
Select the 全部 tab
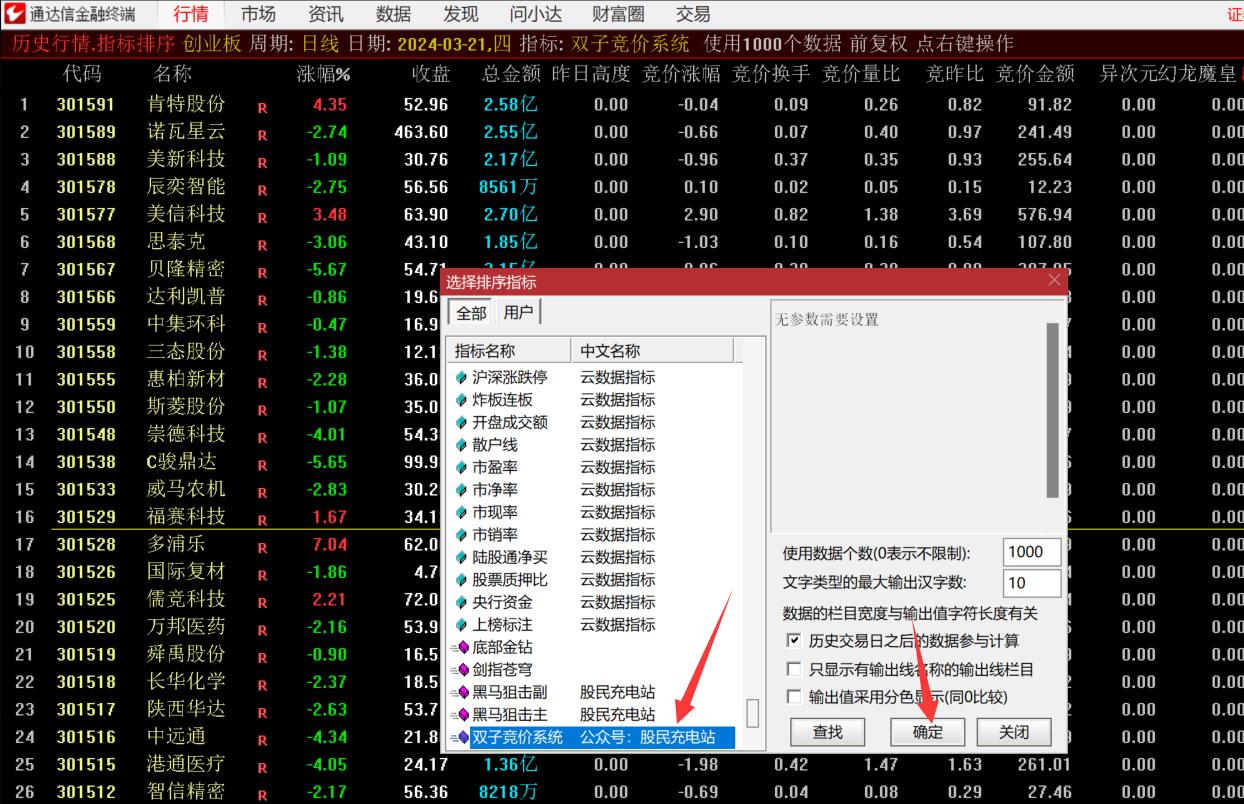point(469,312)
